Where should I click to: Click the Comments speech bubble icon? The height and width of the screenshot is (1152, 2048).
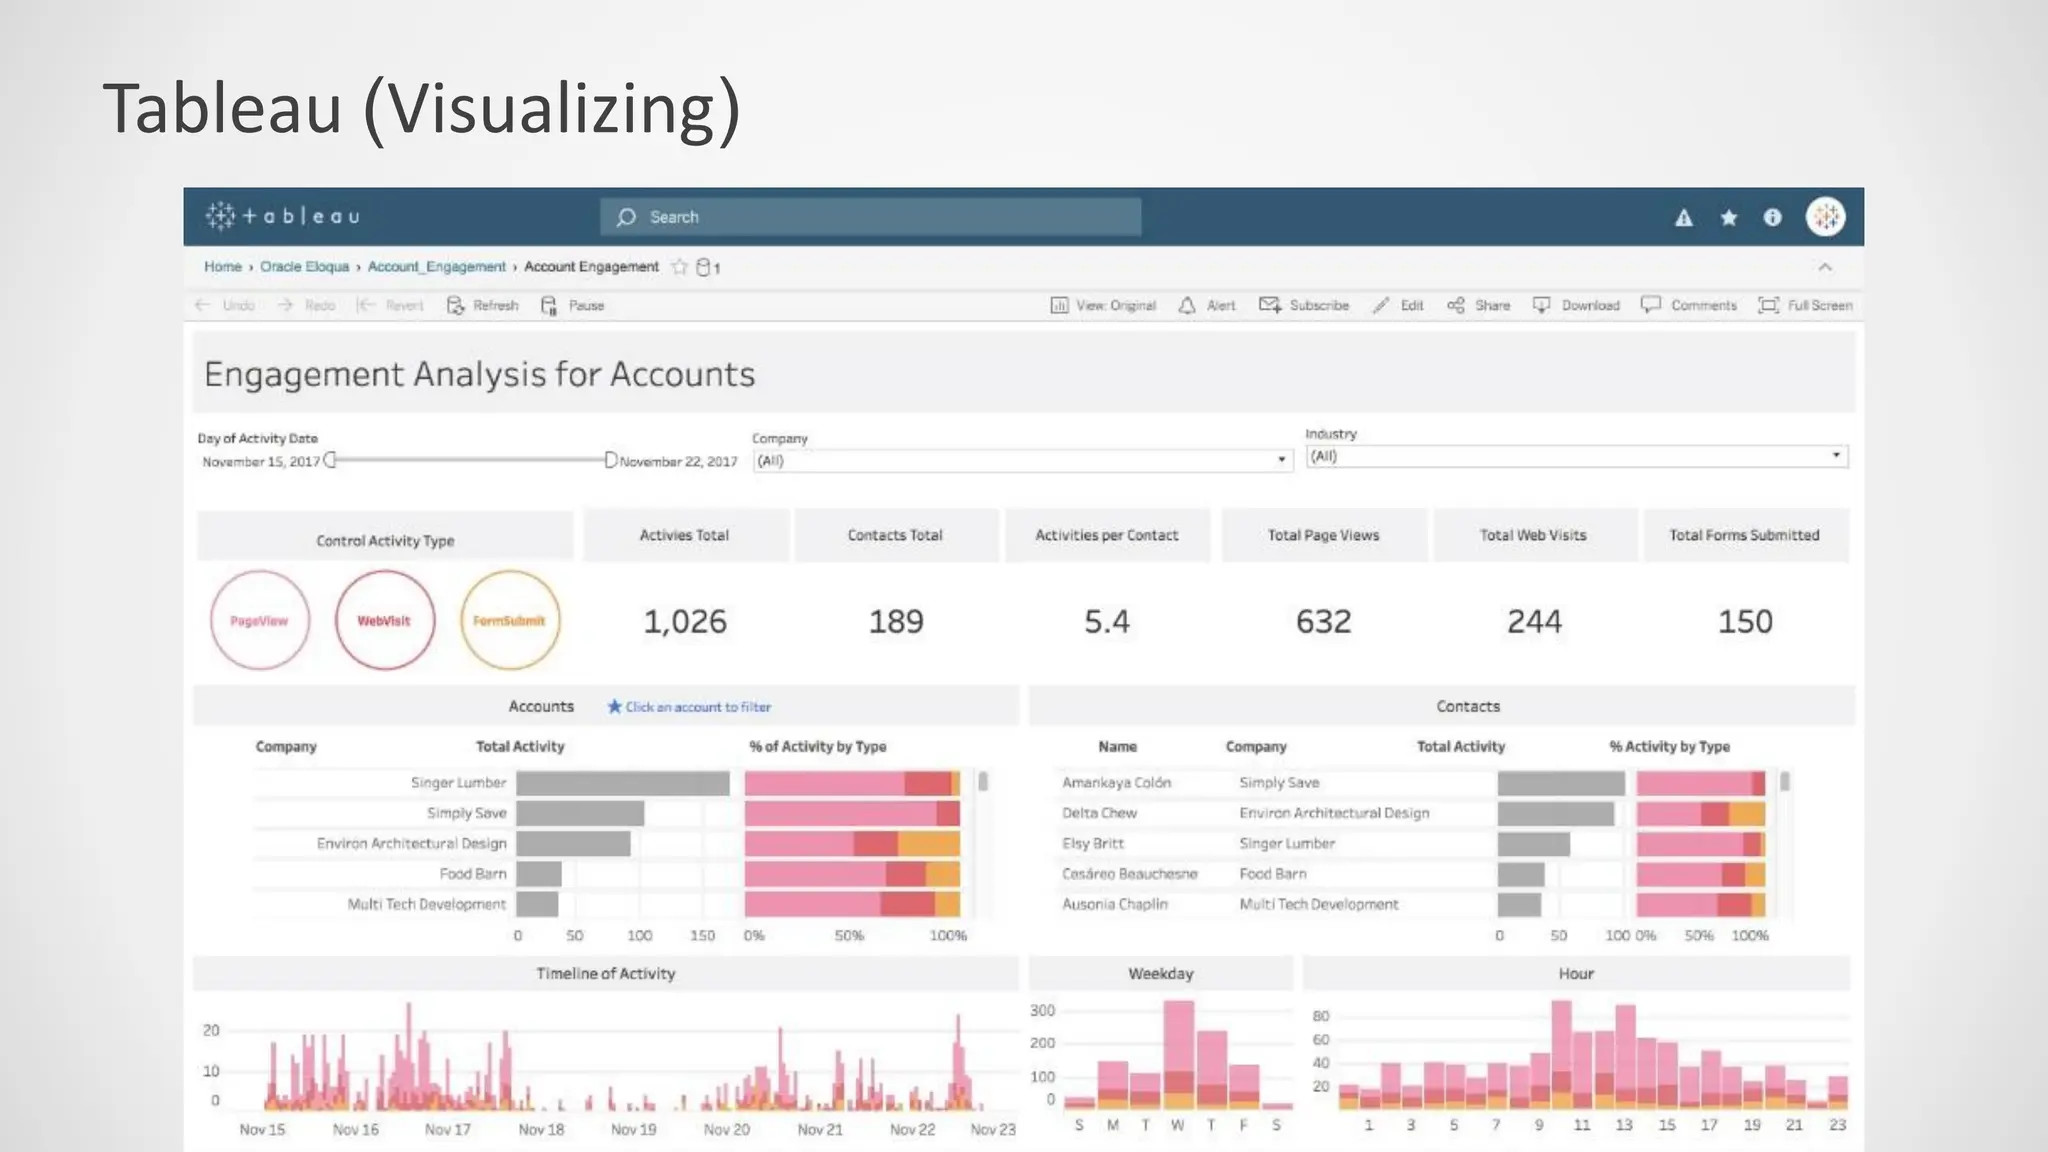pos(1650,304)
